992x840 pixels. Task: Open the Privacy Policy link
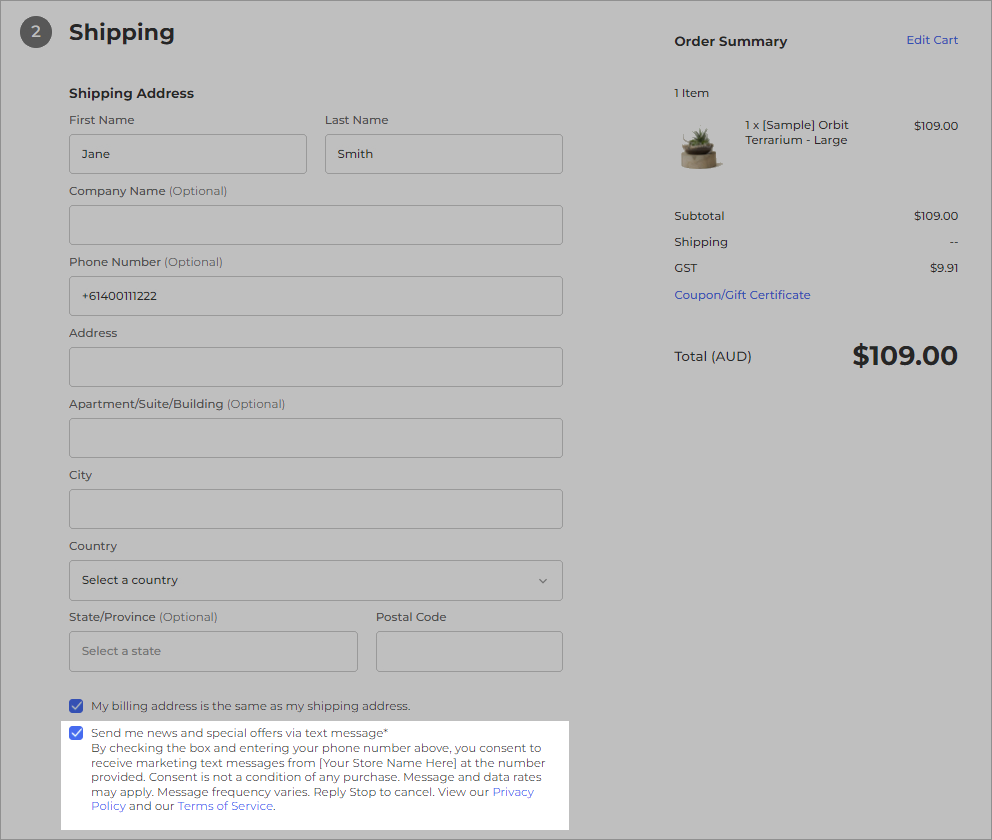tap(513, 792)
